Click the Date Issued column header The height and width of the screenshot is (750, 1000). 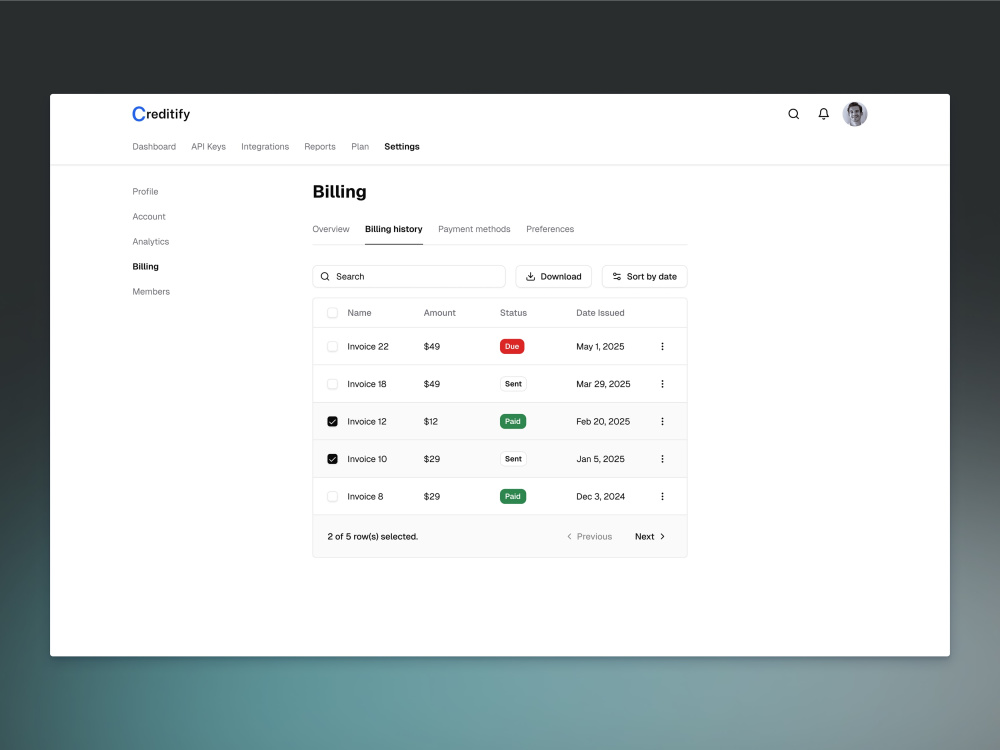click(600, 312)
